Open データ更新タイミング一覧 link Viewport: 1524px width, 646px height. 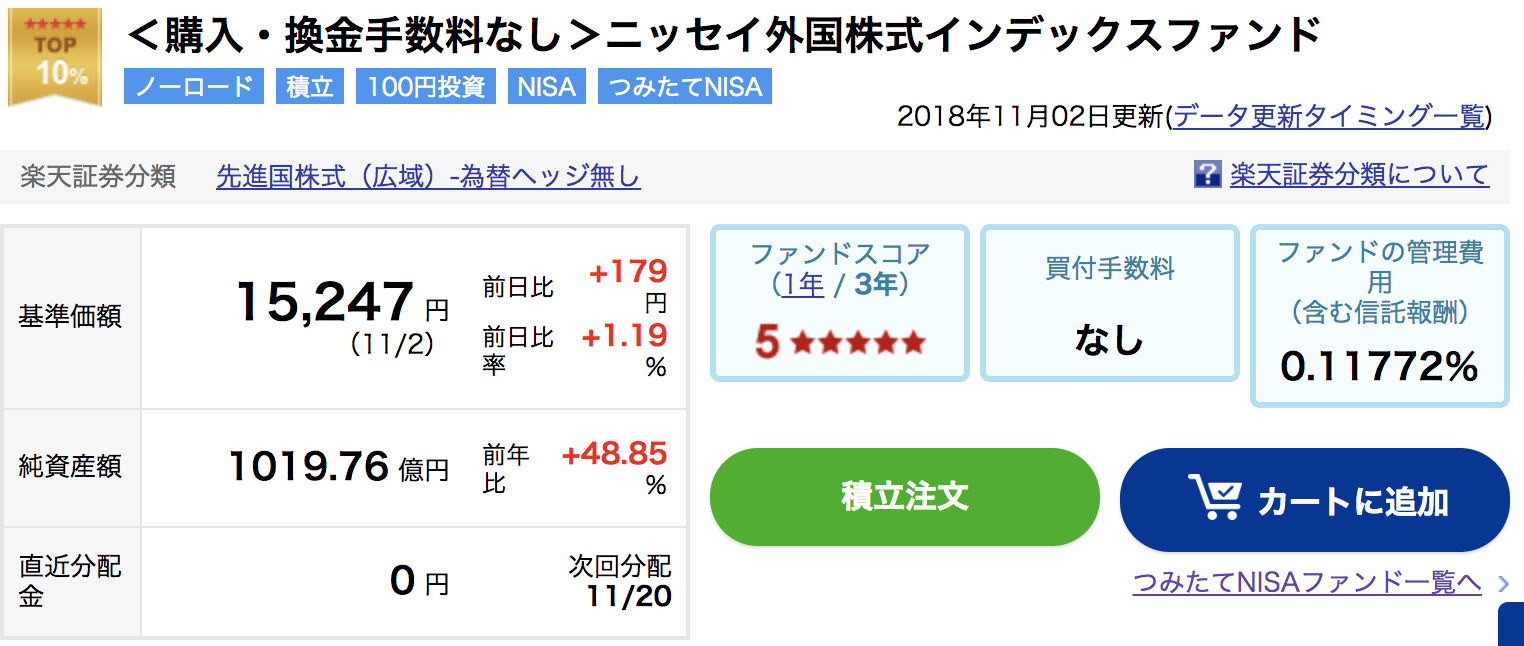point(1329,116)
